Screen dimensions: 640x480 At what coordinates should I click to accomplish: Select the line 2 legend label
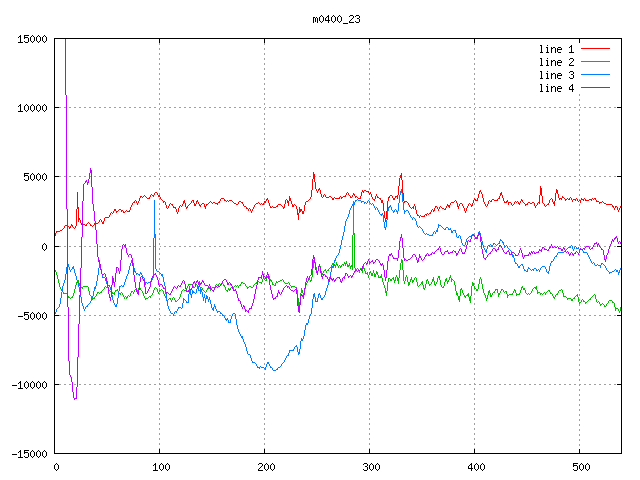coord(557,62)
